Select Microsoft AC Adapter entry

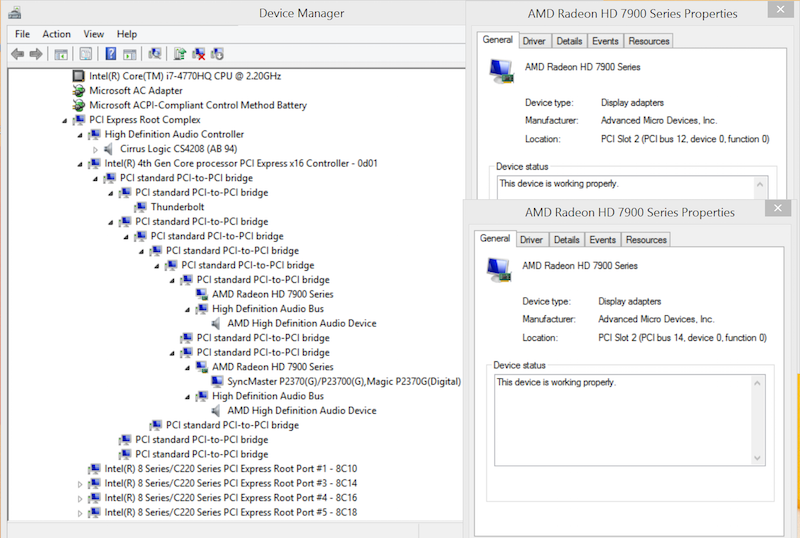[x=136, y=91]
